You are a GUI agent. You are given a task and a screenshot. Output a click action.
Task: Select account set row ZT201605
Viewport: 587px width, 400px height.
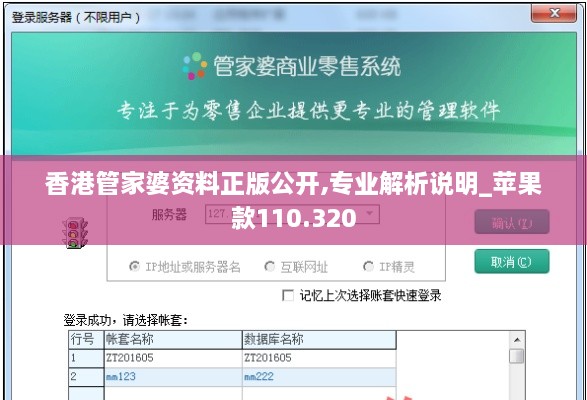point(232,358)
